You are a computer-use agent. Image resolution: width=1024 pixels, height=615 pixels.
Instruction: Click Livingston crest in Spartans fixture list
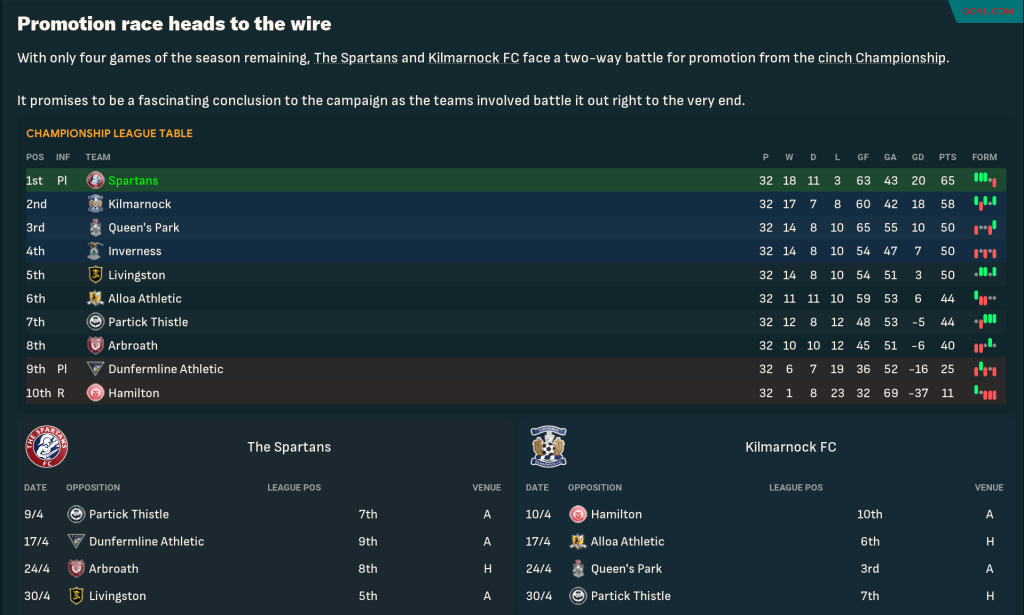tap(76, 596)
